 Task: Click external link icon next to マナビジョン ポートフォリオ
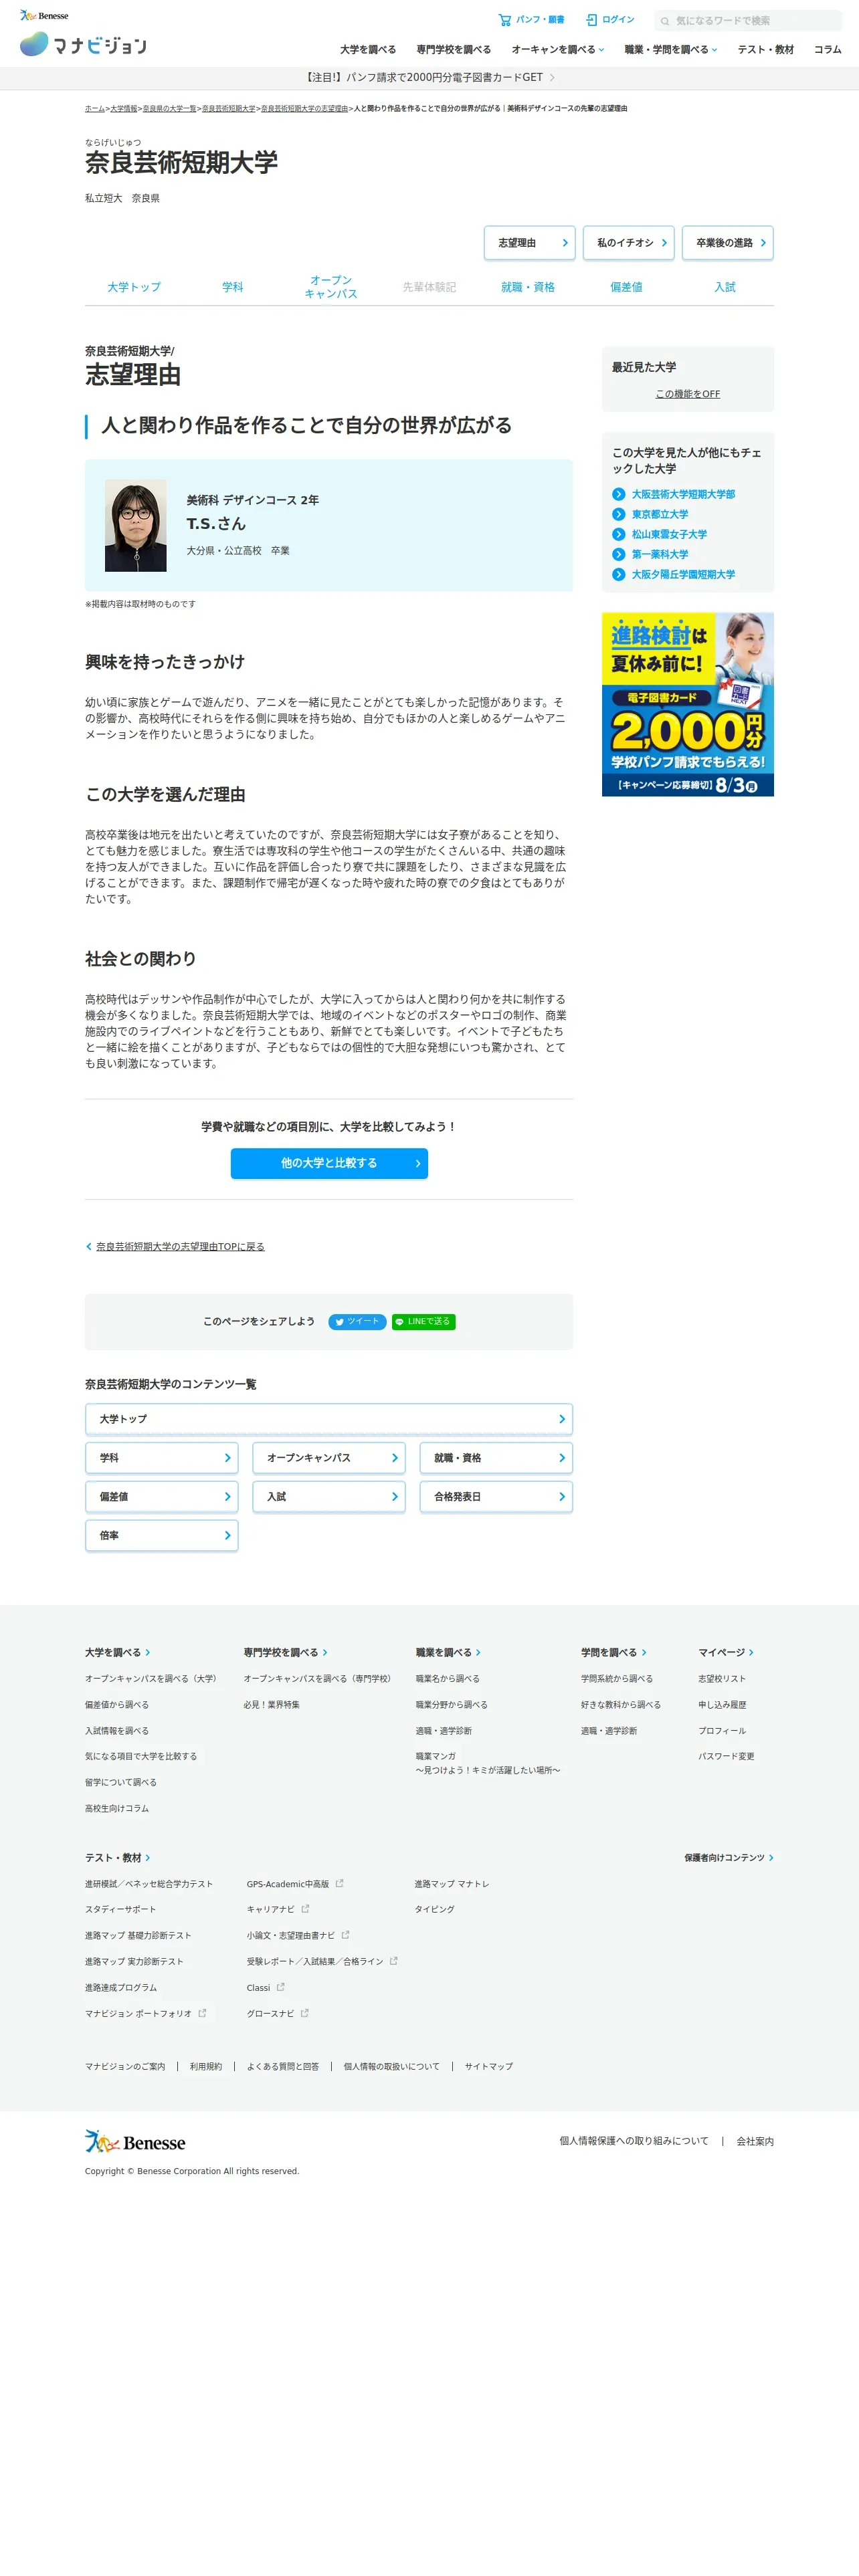(x=202, y=2013)
